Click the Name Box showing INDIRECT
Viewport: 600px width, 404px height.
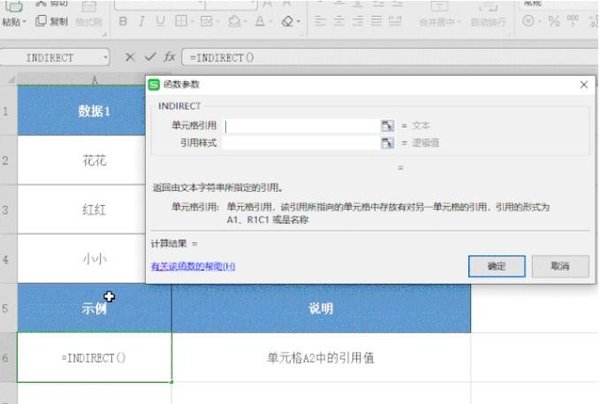point(50,58)
